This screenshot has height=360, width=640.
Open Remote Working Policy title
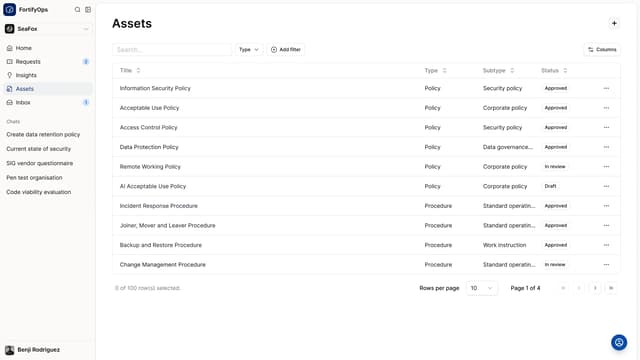click(150, 167)
